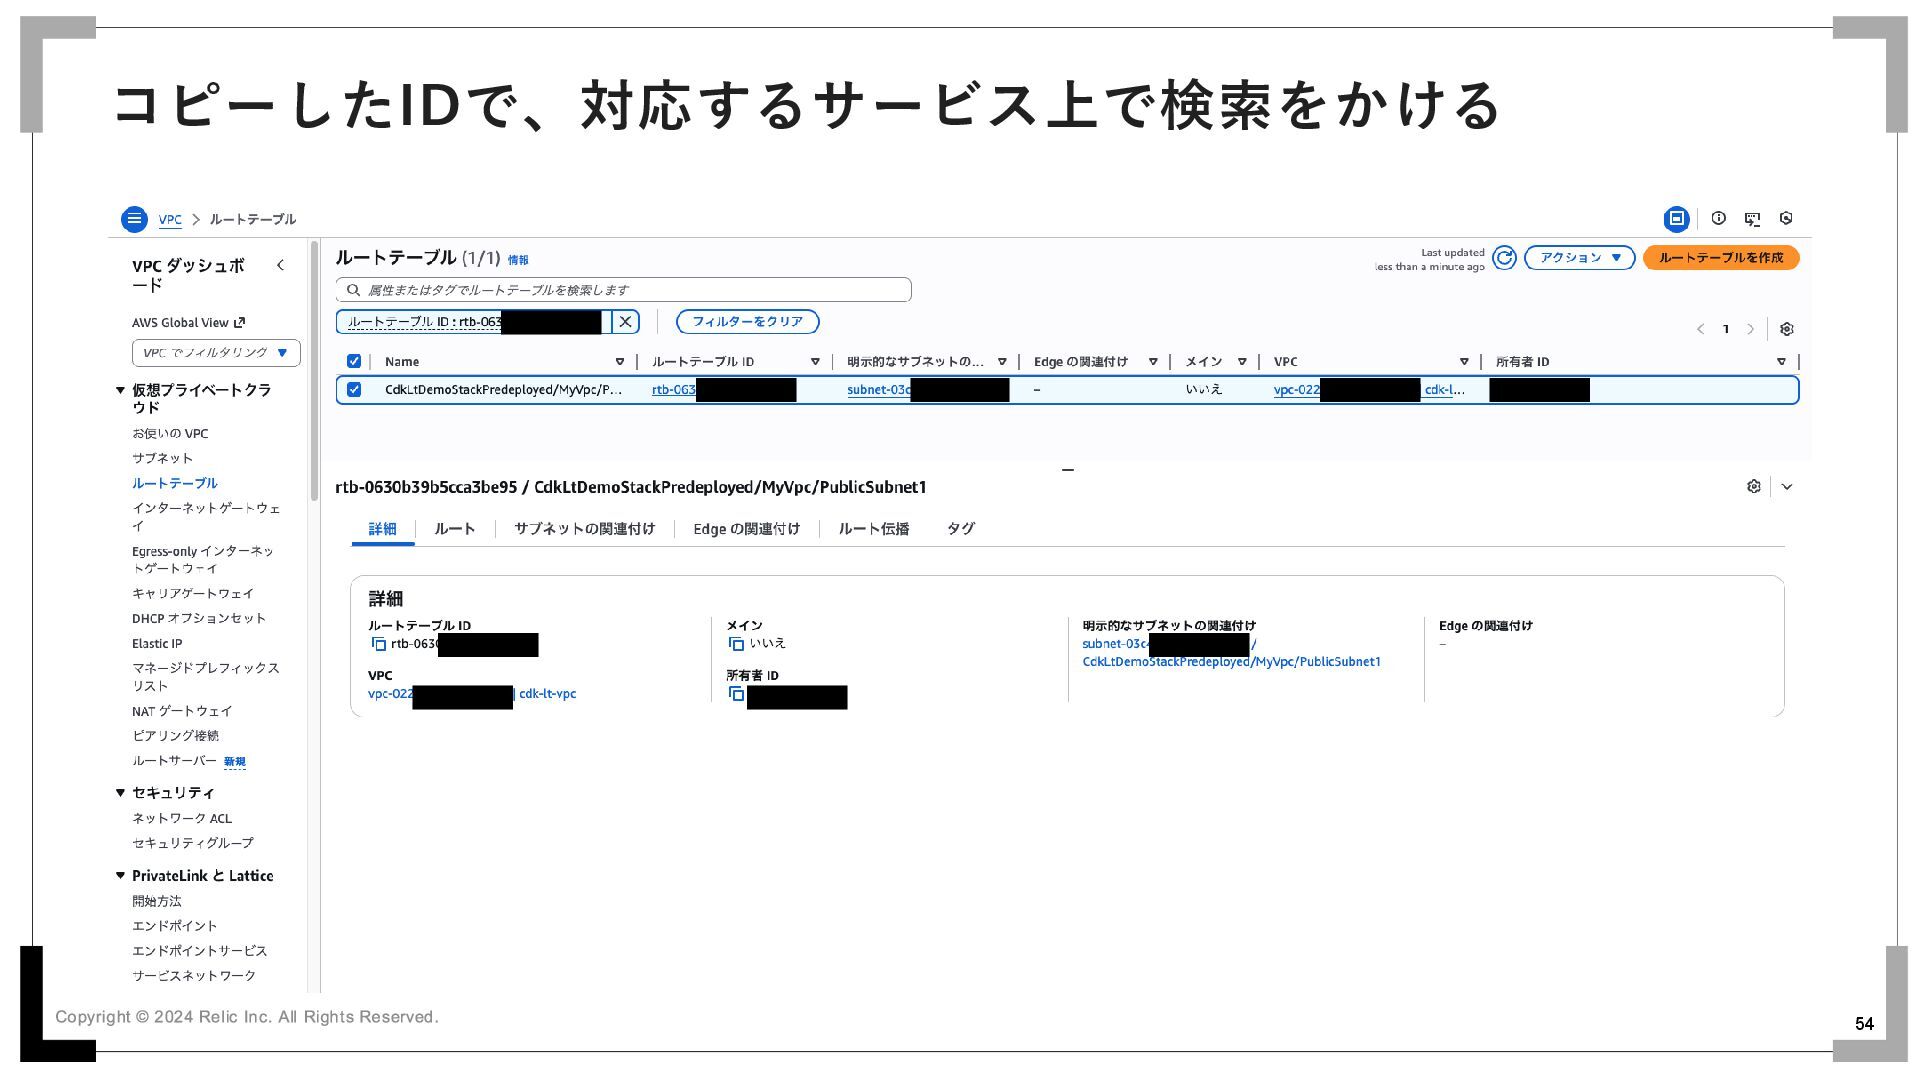The height and width of the screenshot is (1080, 1920).
Task: Switch to the サブネットの関連付け tab
Action: click(x=584, y=529)
